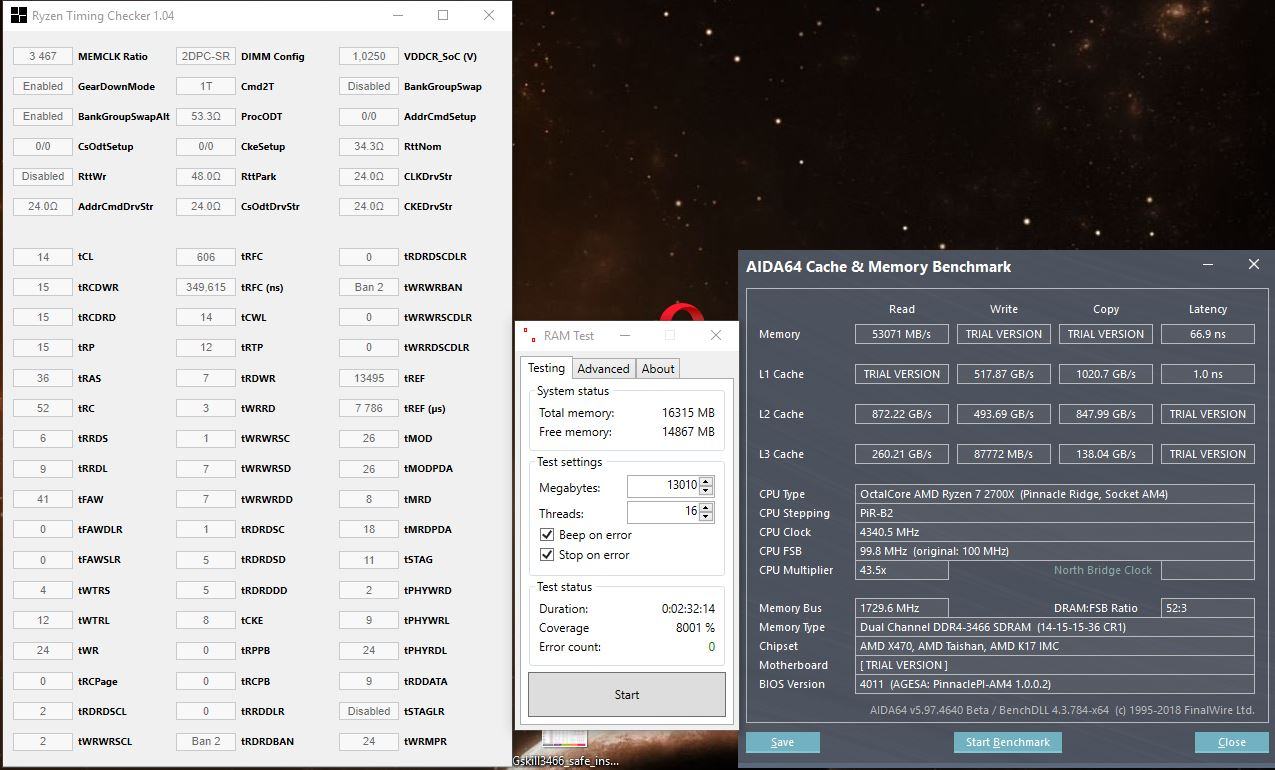Decrease Megabytes with the down arrow
The width and height of the screenshot is (1275, 770).
coord(706,491)
